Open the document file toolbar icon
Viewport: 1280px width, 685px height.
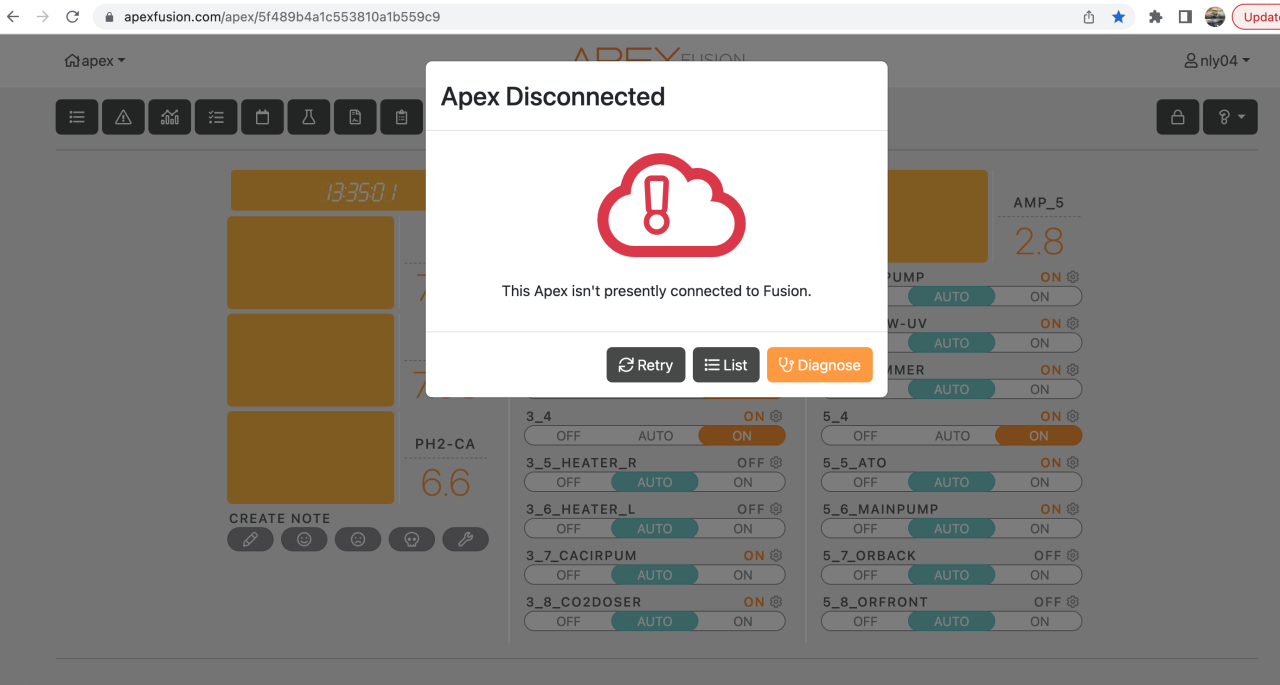[x=355, y=117]
